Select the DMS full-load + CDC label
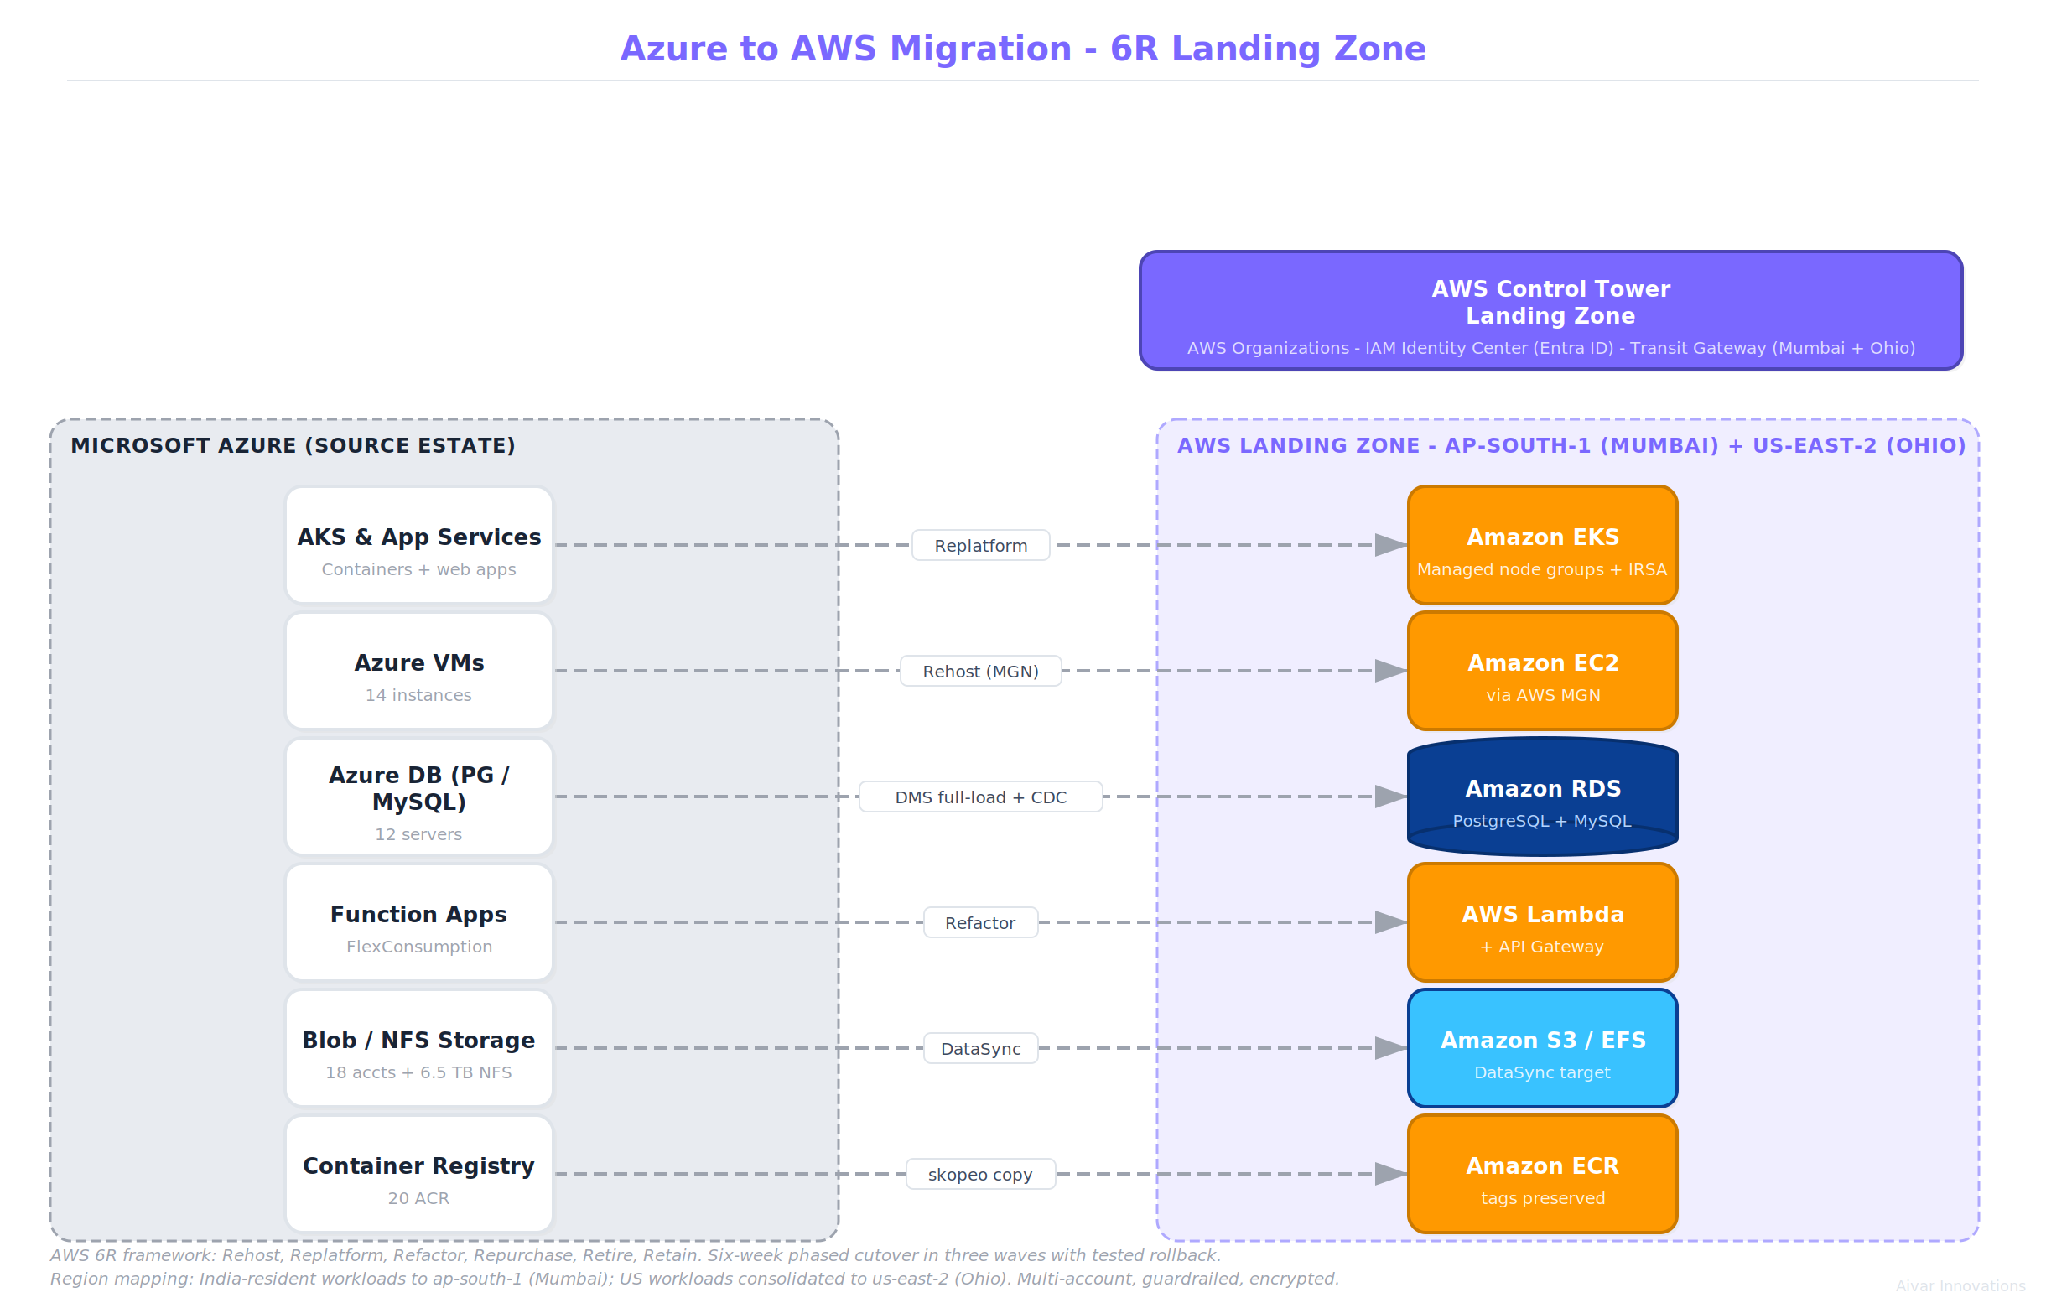 coord(981,797)
